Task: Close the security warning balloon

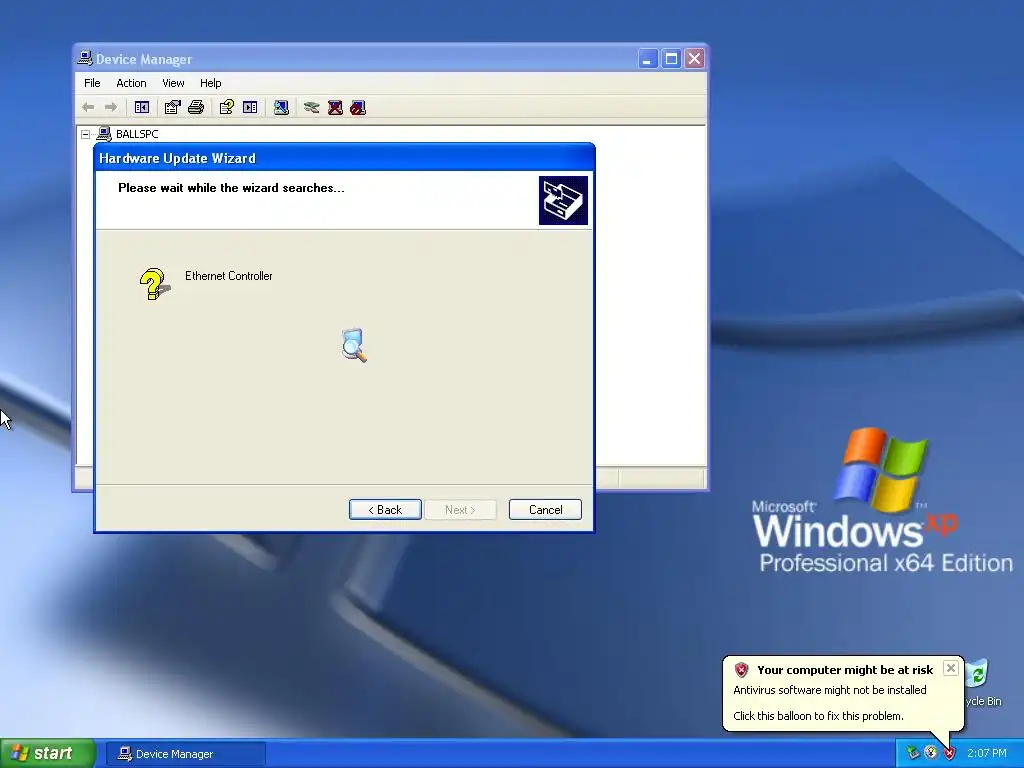Action: pos(951,668)
